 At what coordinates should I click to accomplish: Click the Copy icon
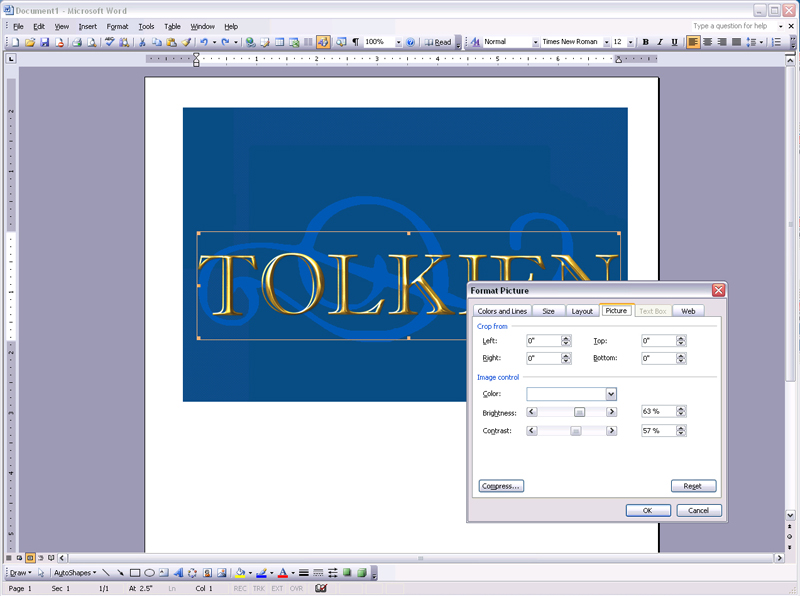157,42
